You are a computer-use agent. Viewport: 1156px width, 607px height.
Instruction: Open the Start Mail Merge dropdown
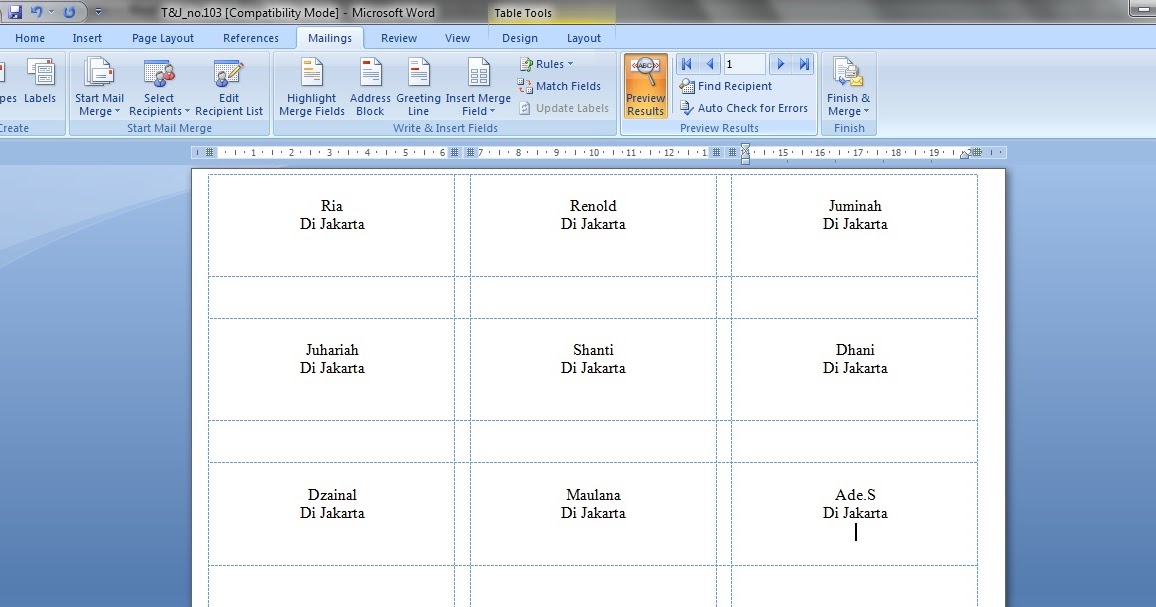99,87
